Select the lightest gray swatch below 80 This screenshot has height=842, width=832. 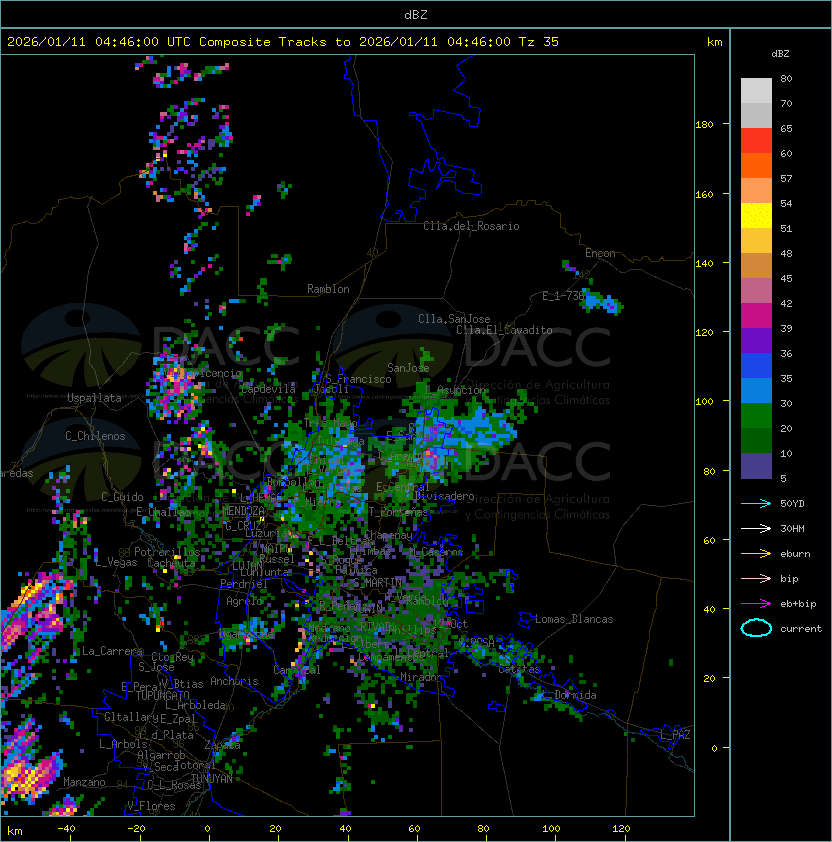pos(756,91)
